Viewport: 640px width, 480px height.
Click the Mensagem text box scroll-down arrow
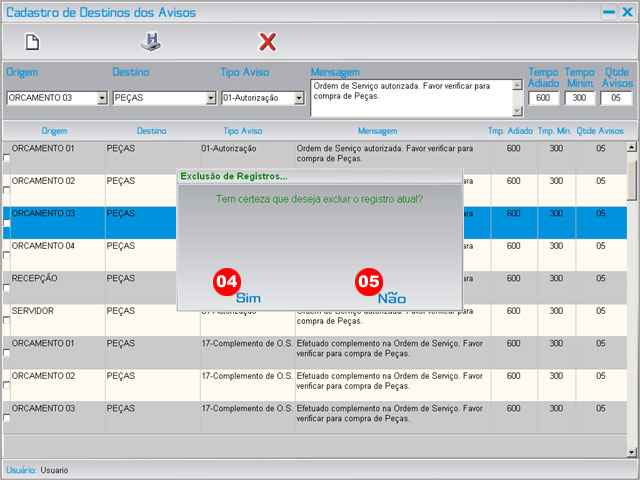517,111
